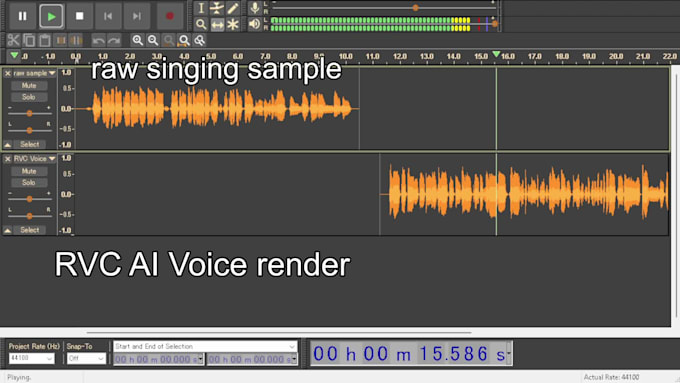This screenshot has width=680, height=383.
Task: Mute the raw sample track
Action: click(29, 85)
